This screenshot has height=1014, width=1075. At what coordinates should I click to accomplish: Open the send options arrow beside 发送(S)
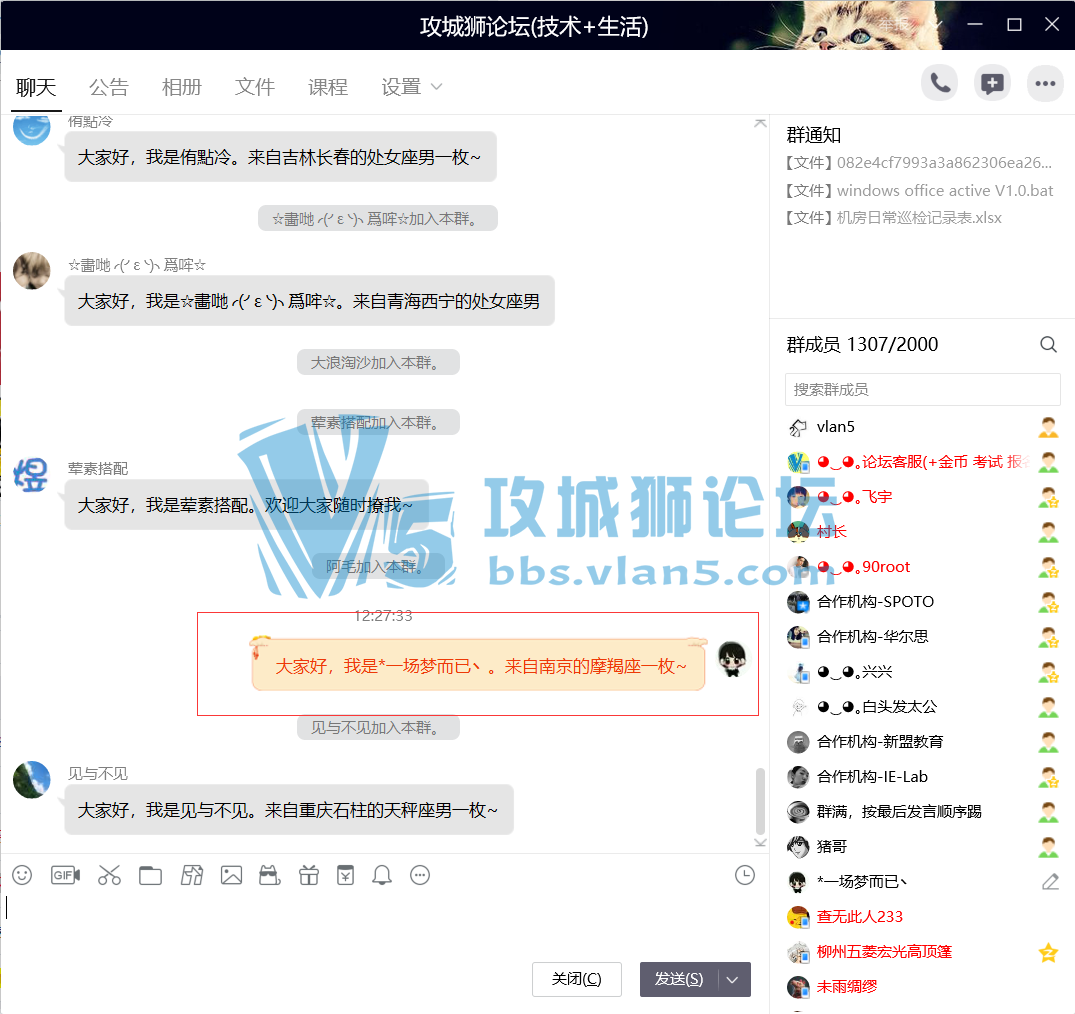(x=733, y=980)
